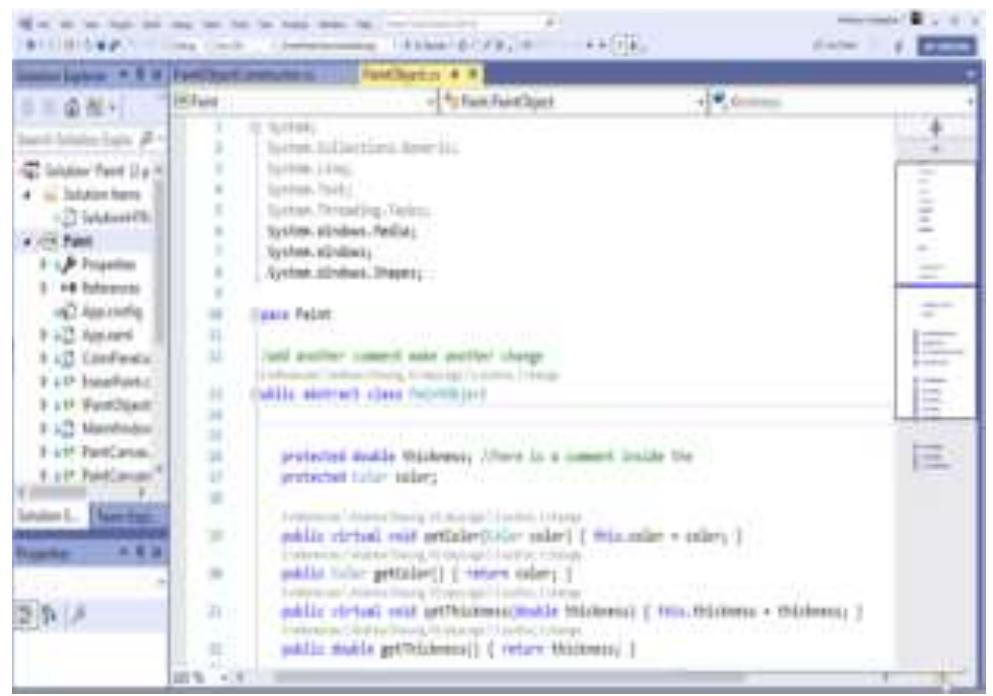Open the Edit menu
The width and height of the screenshot is (993, 696).
(x=66, y=25)
